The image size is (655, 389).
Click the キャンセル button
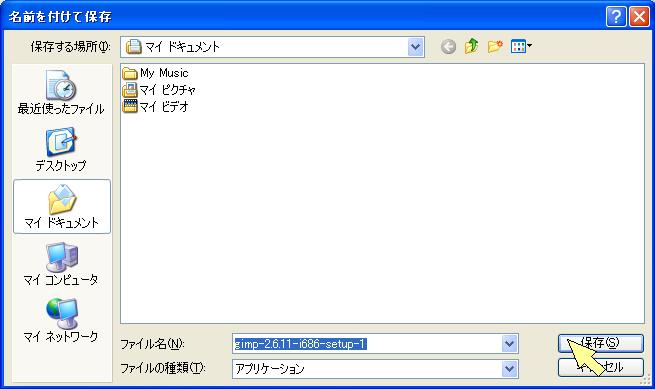(600, 367)
